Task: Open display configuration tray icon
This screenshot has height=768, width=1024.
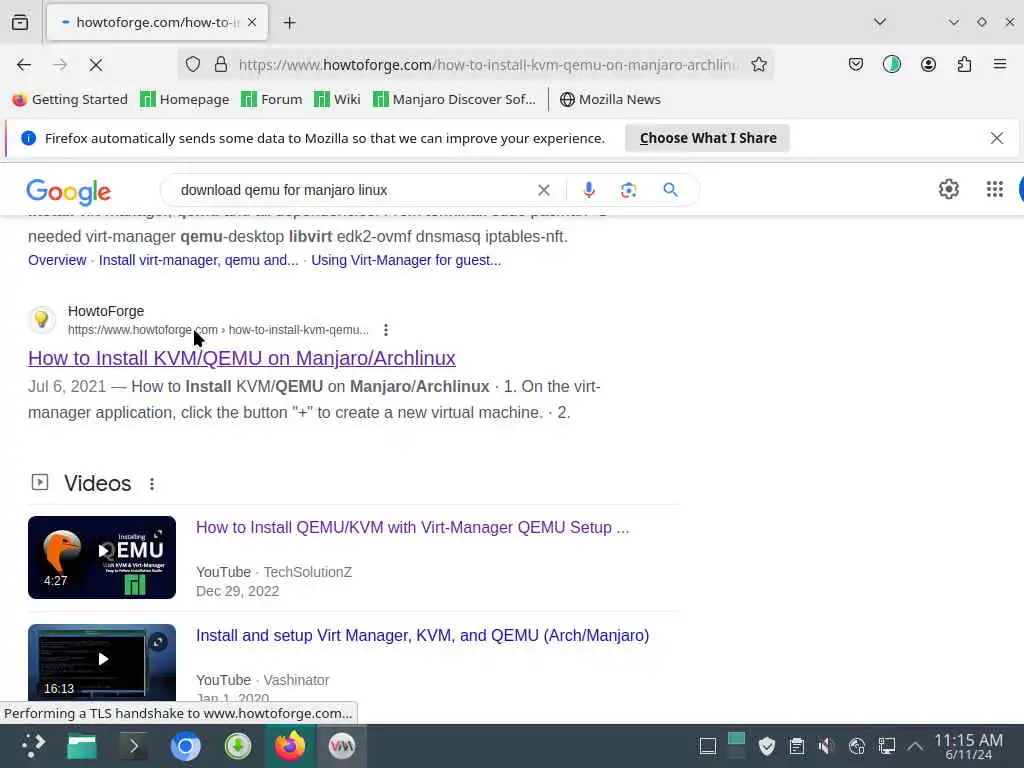Action: [x=886, y=746]
